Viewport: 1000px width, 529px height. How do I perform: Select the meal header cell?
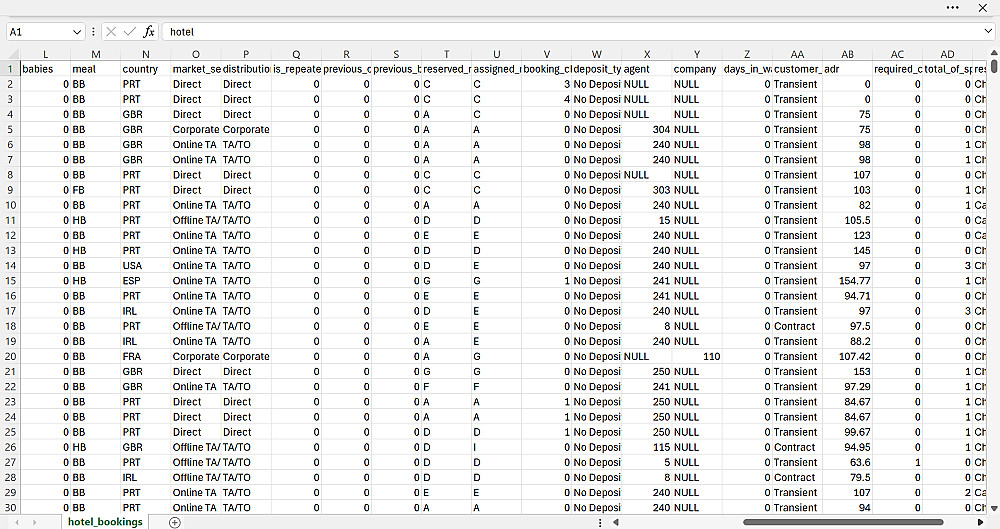(96, 69)
